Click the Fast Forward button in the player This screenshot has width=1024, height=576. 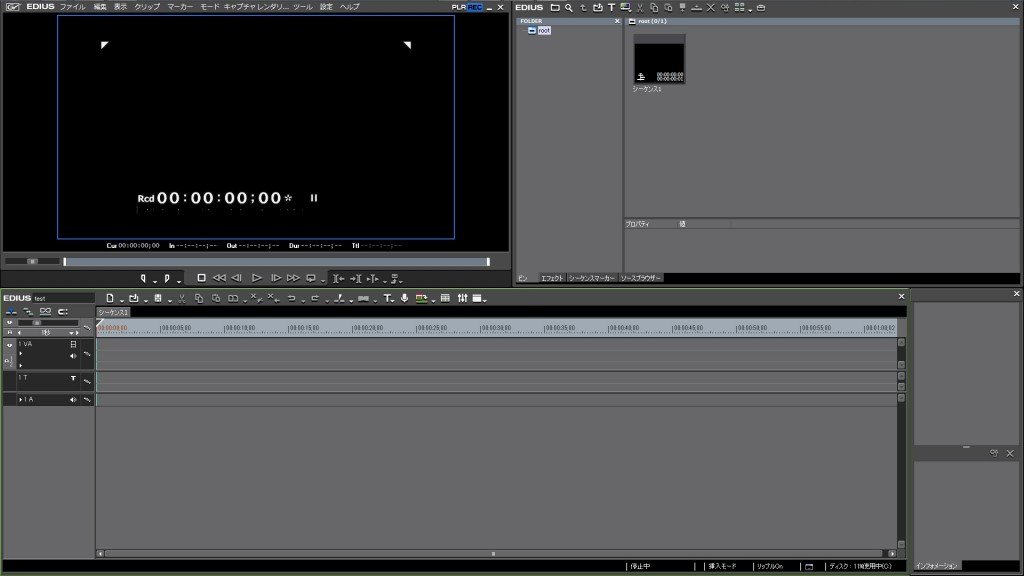(293, 278)
